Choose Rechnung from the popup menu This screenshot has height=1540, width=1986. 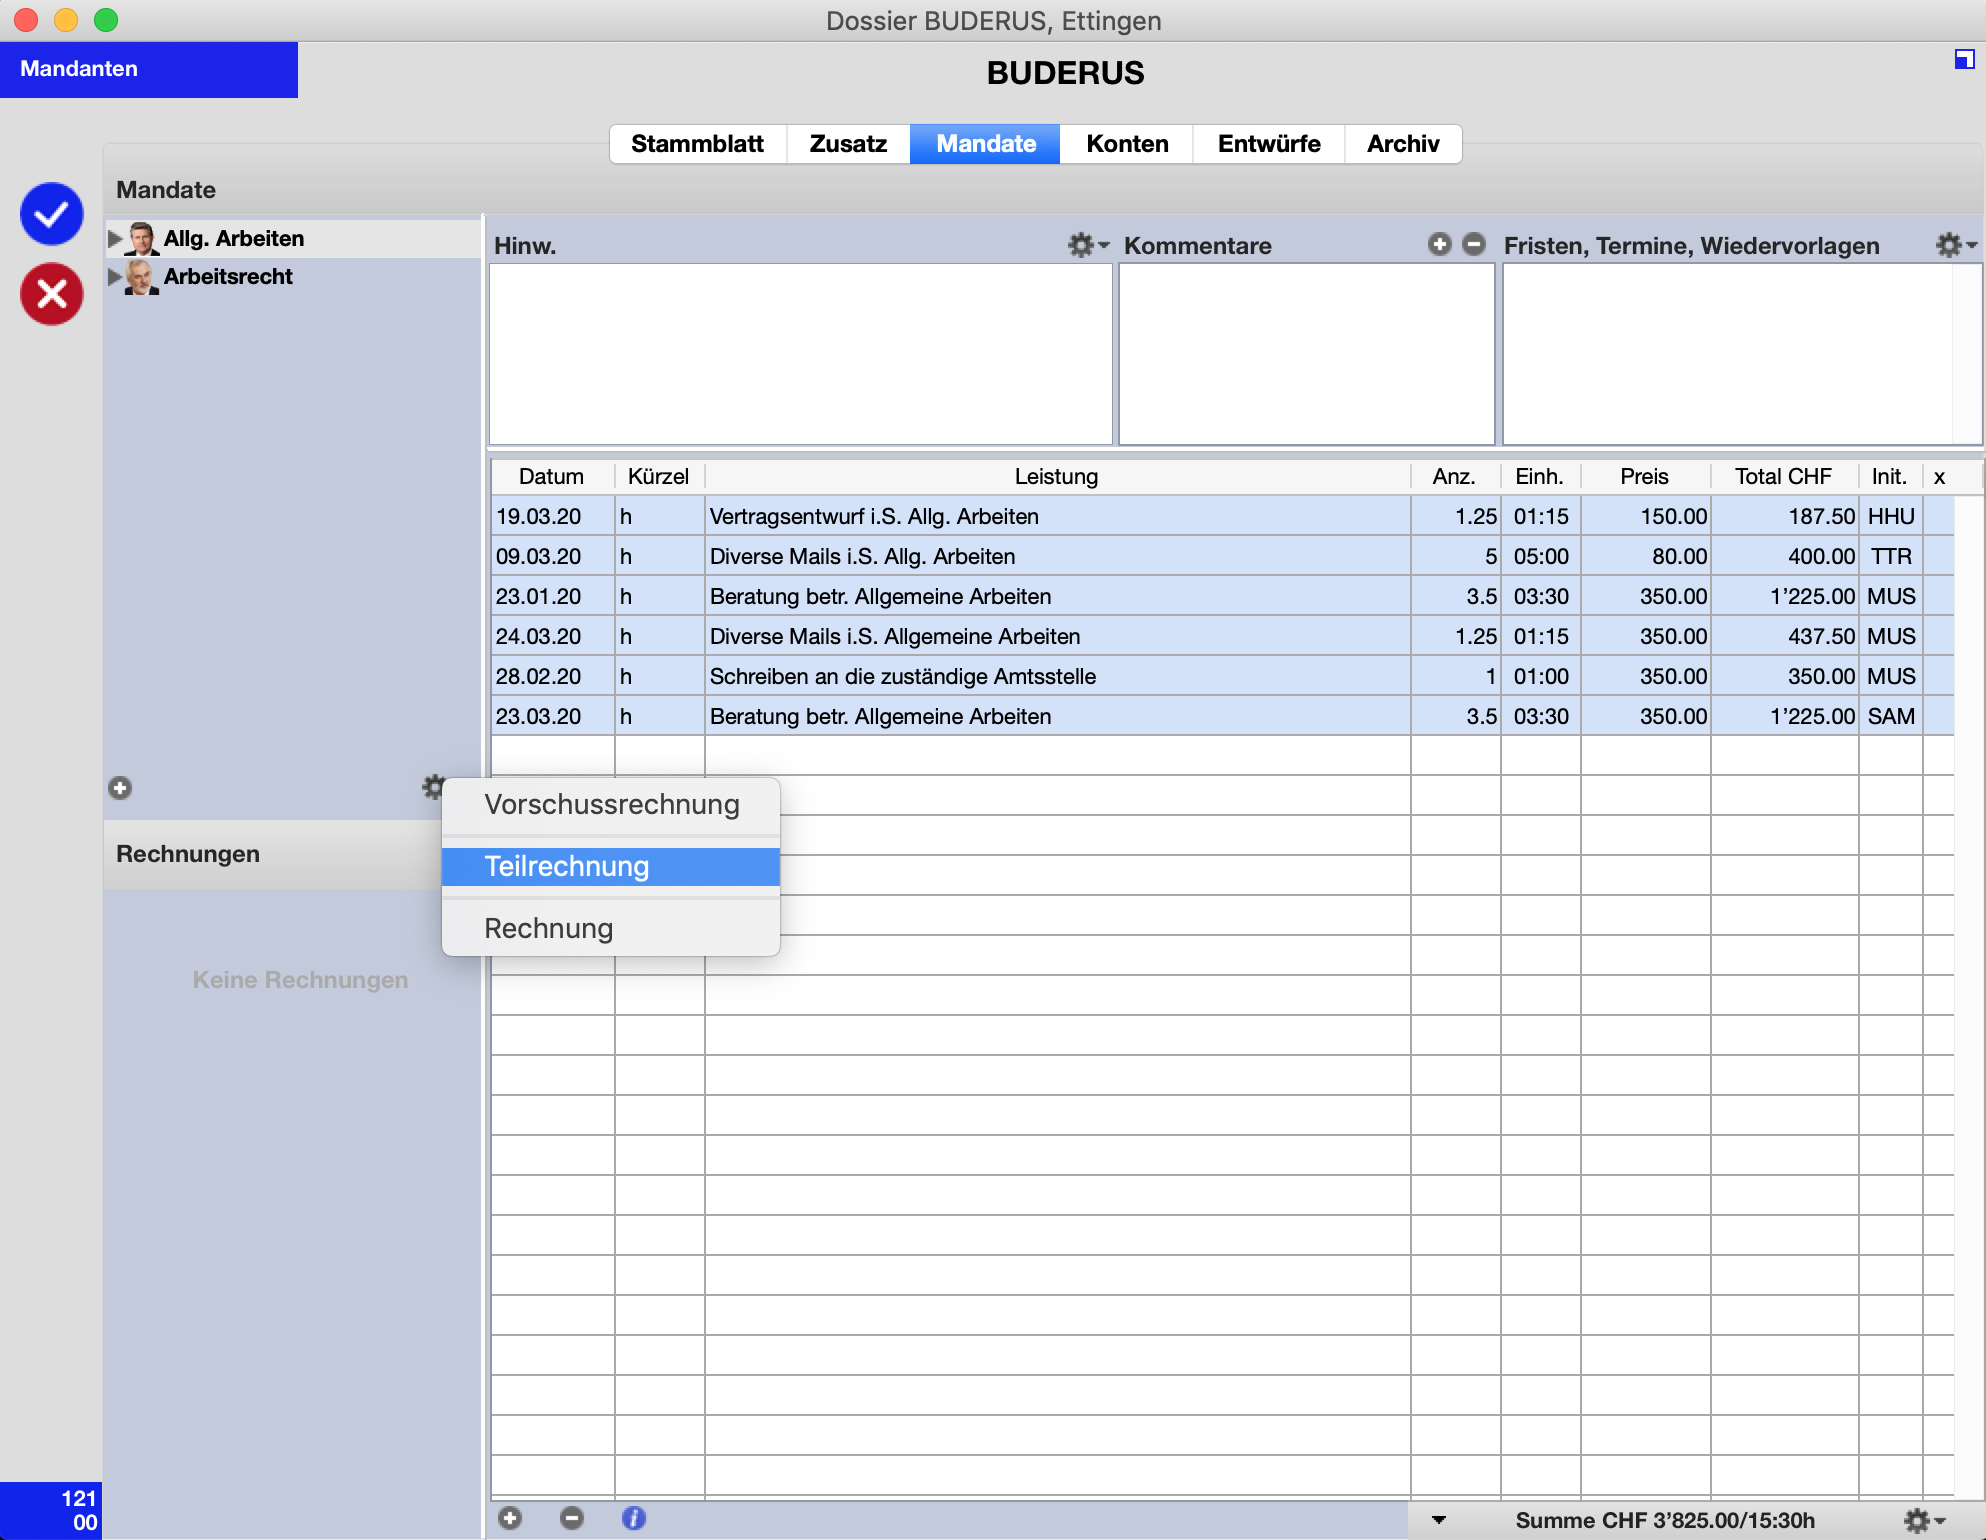click(611, 929)
